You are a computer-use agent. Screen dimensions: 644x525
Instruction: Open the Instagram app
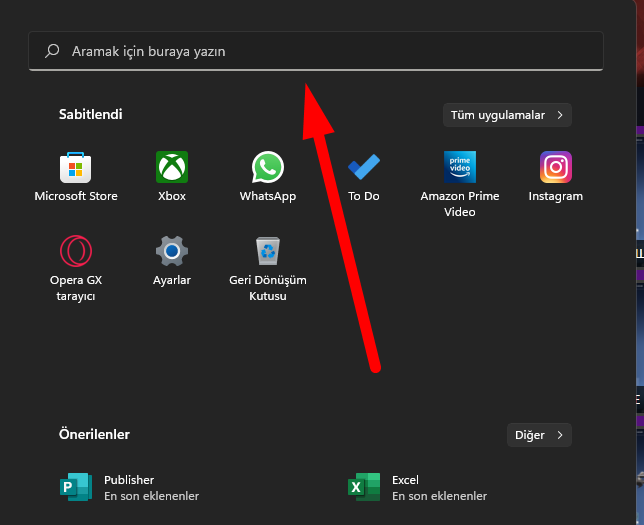(556, 177)
